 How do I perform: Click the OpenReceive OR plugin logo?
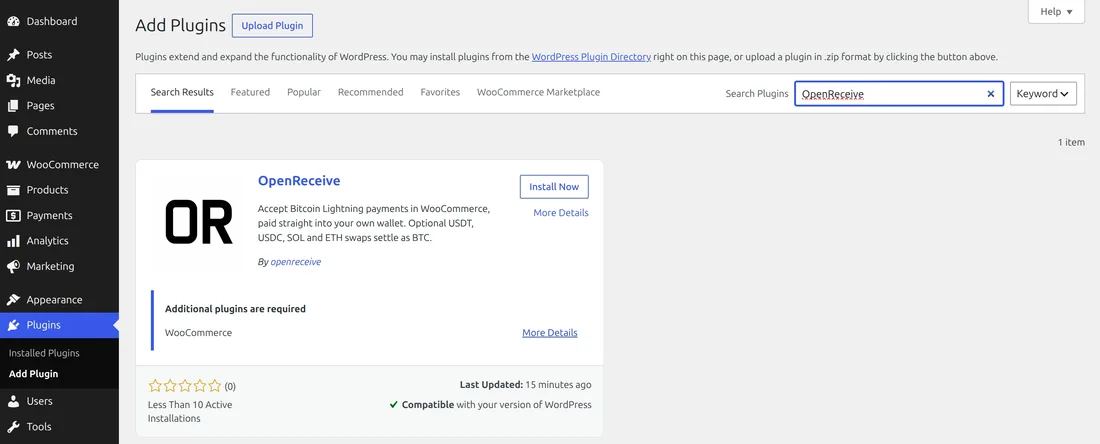[x=199, y=222]
